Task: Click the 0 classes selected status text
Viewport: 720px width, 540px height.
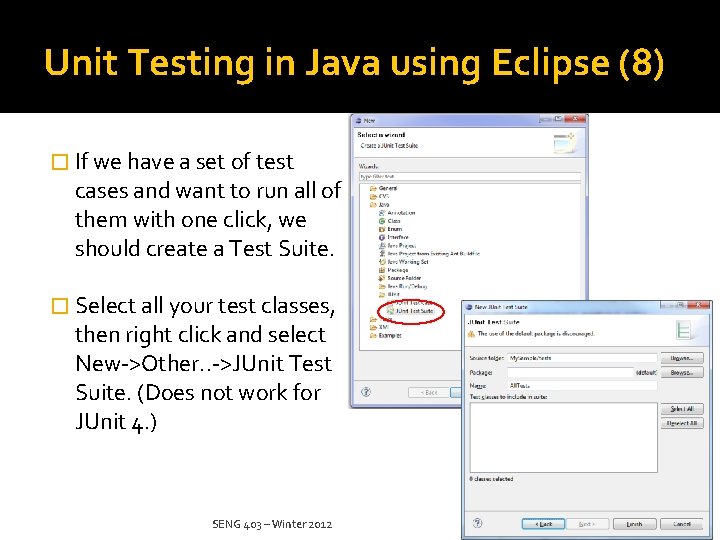Action: click(x=491, y=479)
